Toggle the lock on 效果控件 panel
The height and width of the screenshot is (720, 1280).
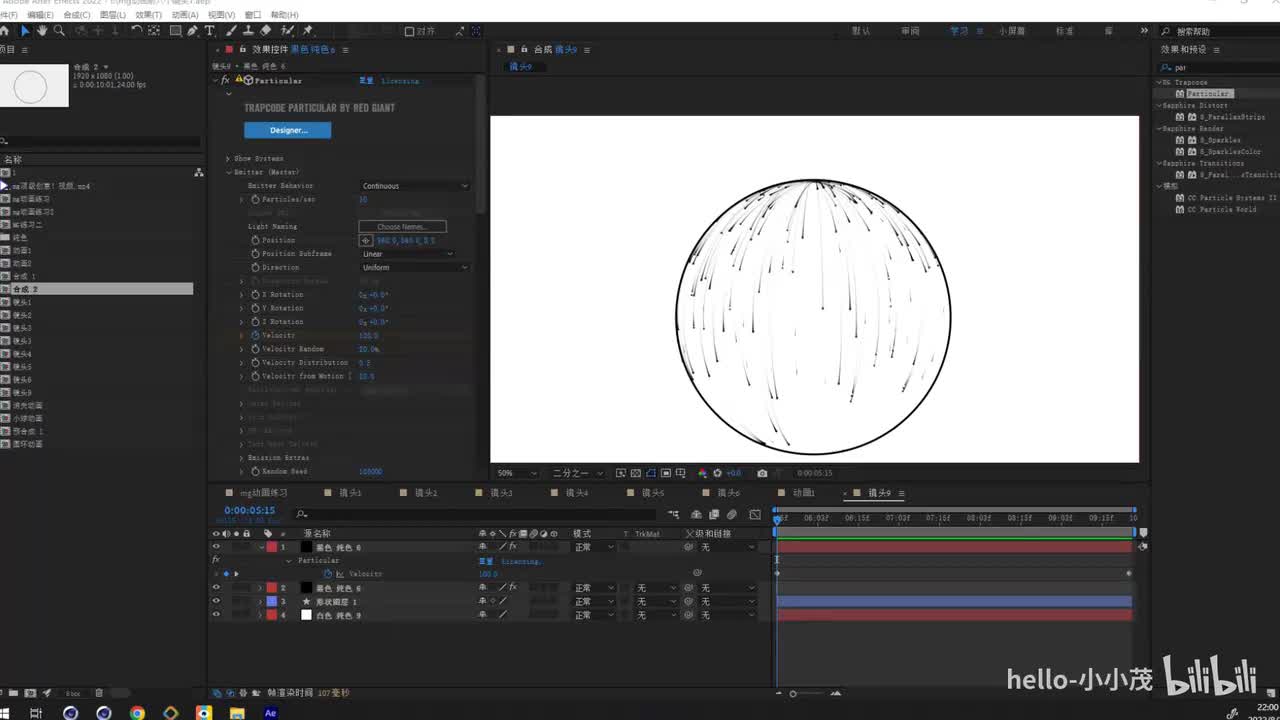pyautogui.click(x=242, y=49)
